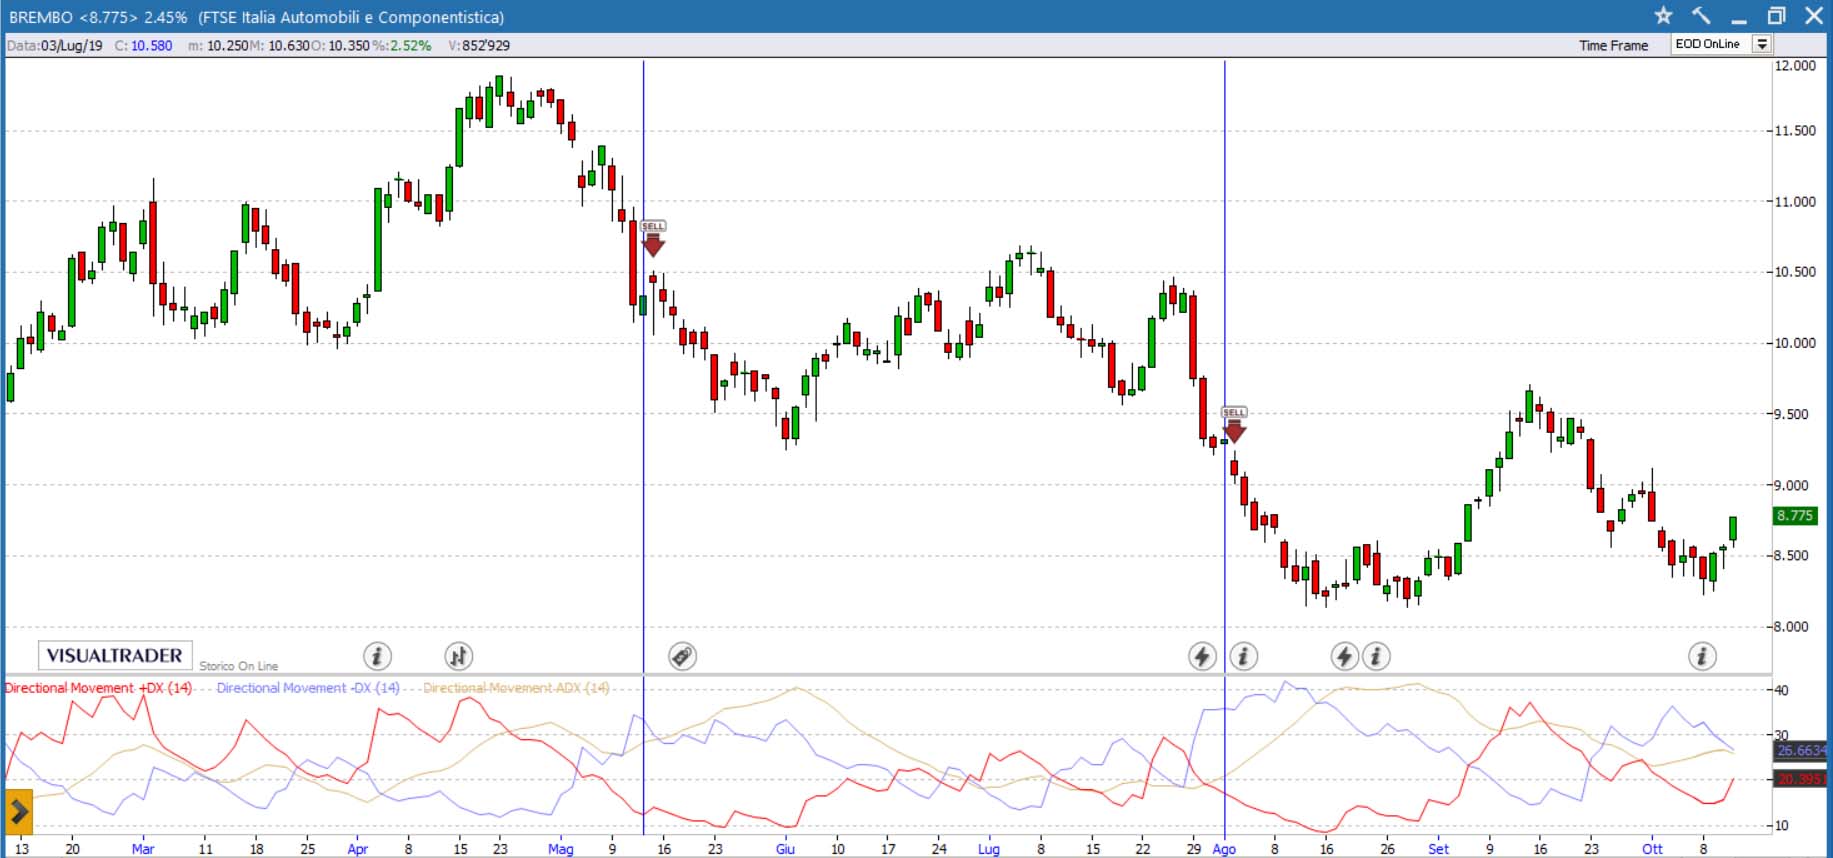Click the red 20.395 indicator value tag
Viewport: 1833px width, 858px height.
pos(1802,779)
